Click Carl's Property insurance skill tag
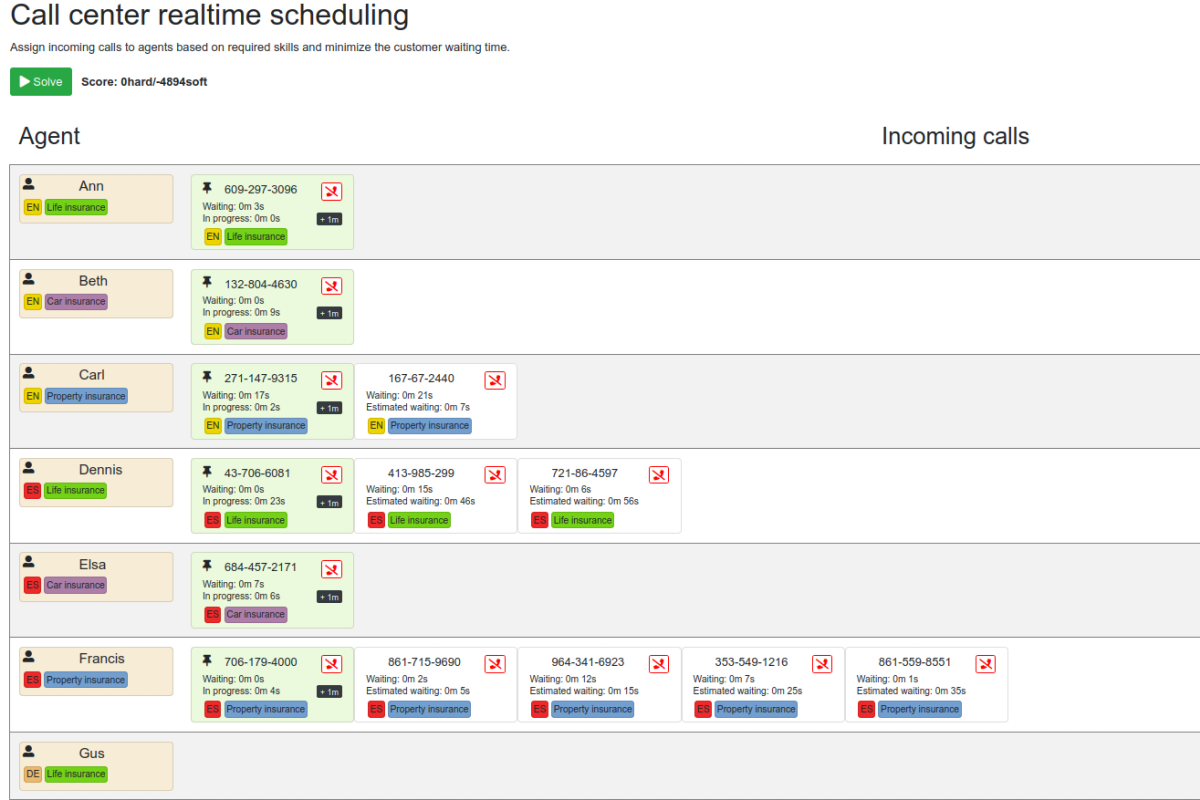1200x800 pixels. (86, 396)
